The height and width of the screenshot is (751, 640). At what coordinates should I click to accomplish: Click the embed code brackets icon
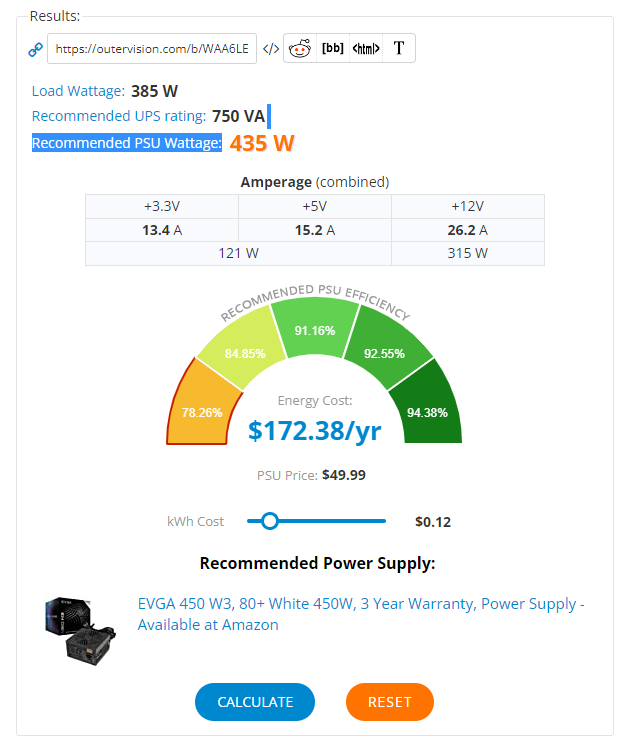(x=271, y=49)
